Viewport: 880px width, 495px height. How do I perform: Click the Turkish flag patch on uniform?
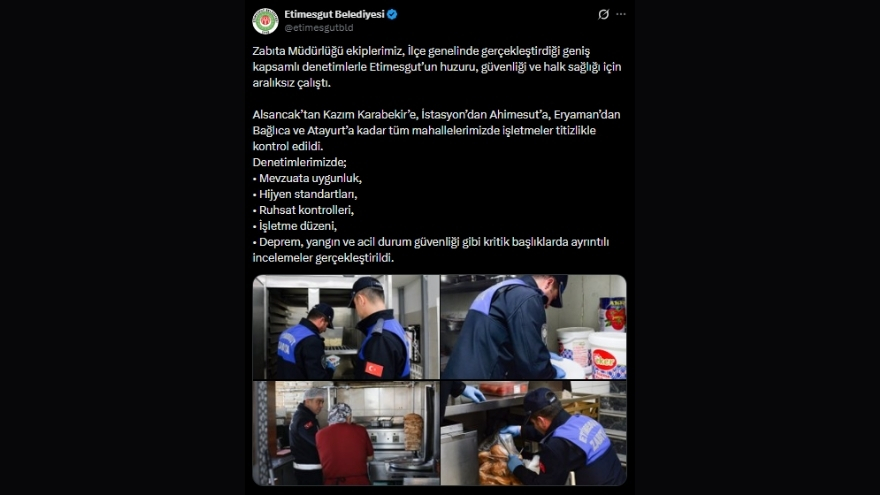click(x=374, y=369)
